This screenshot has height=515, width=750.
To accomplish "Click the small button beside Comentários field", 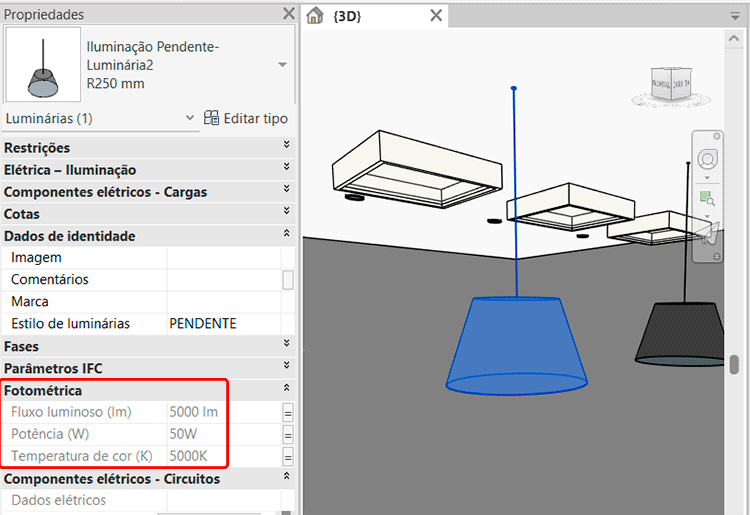I will click(x=288, y=280).
